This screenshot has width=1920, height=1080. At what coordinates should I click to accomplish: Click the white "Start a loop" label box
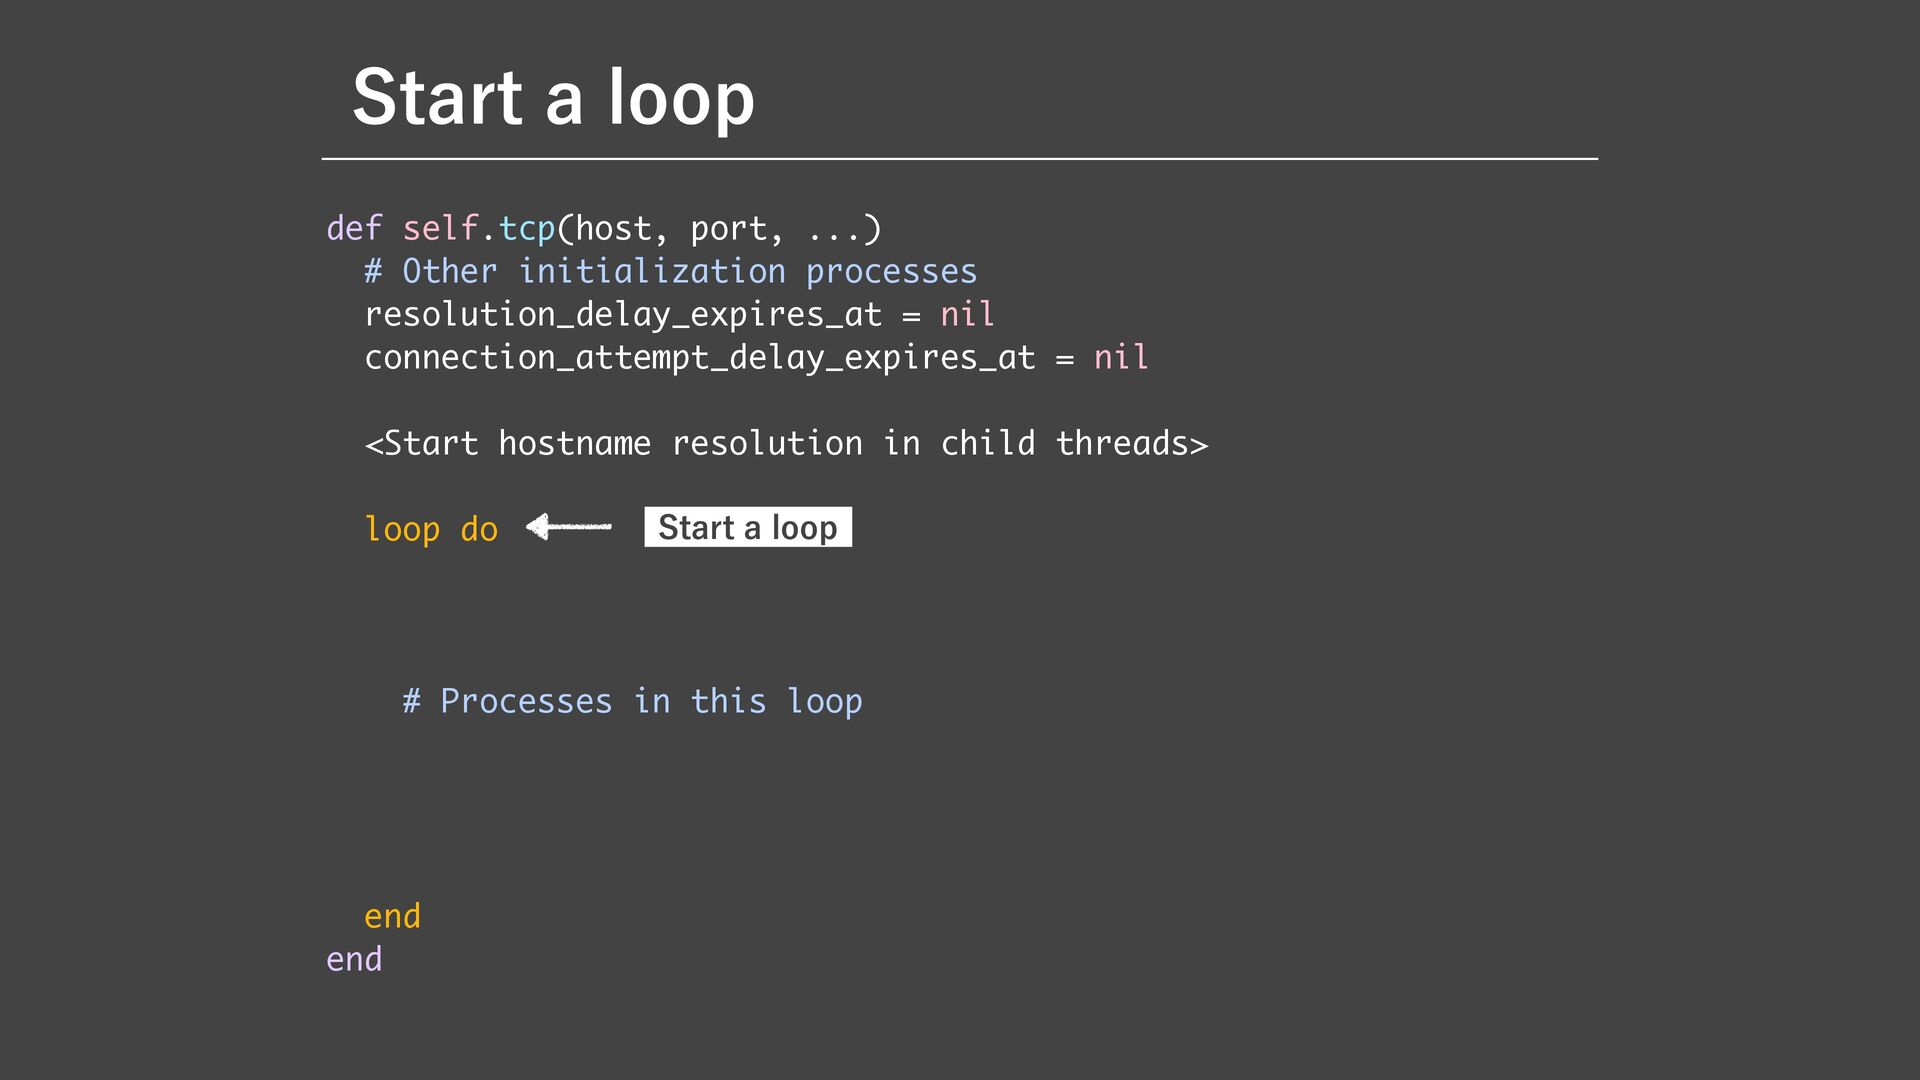(x=748, y=527)
